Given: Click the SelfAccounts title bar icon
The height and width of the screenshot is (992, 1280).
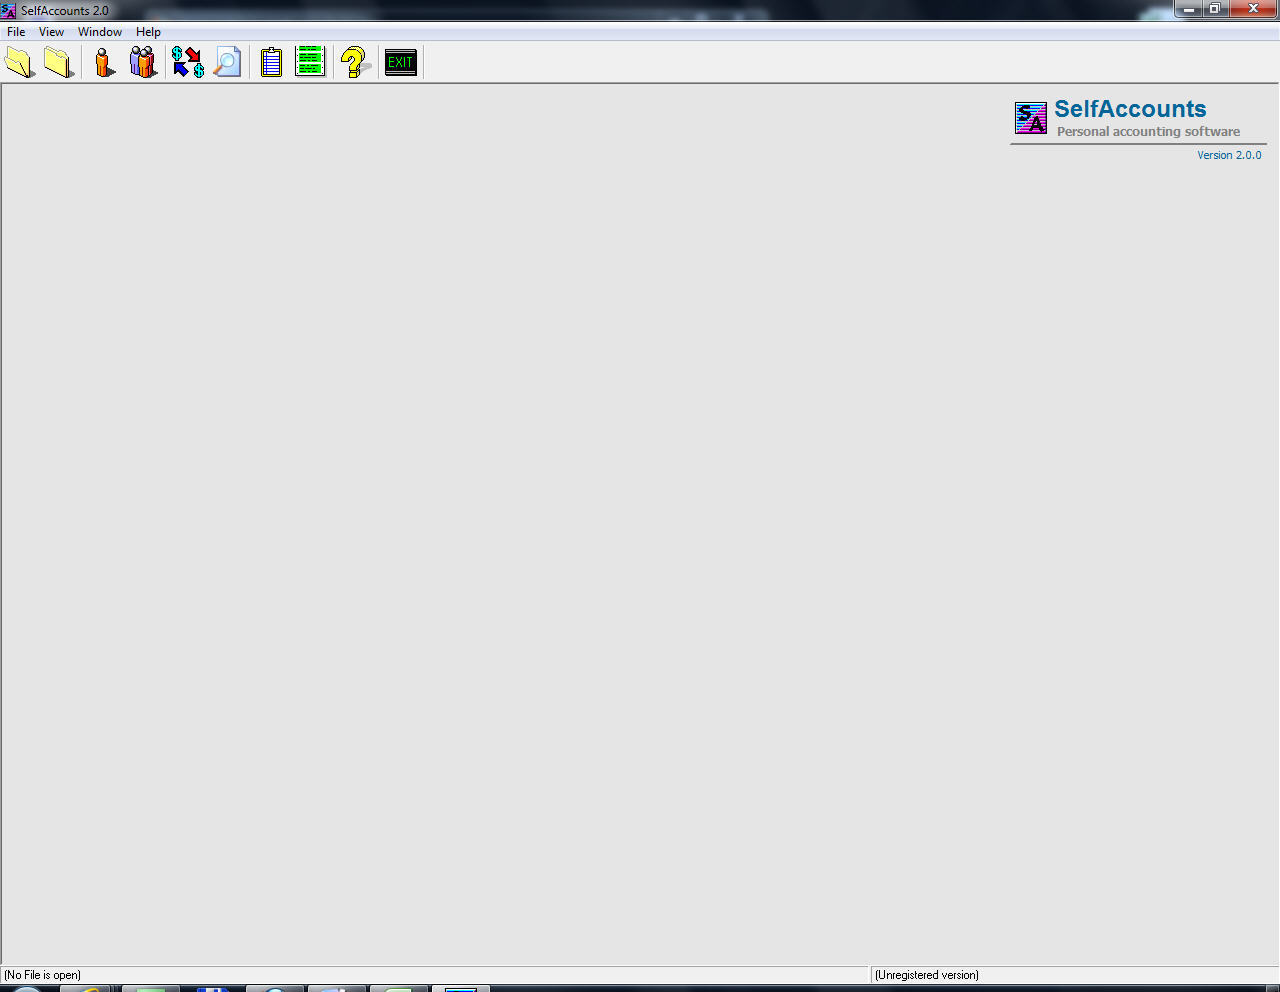Looking at the screenshot, I should [x=8, y=9].
